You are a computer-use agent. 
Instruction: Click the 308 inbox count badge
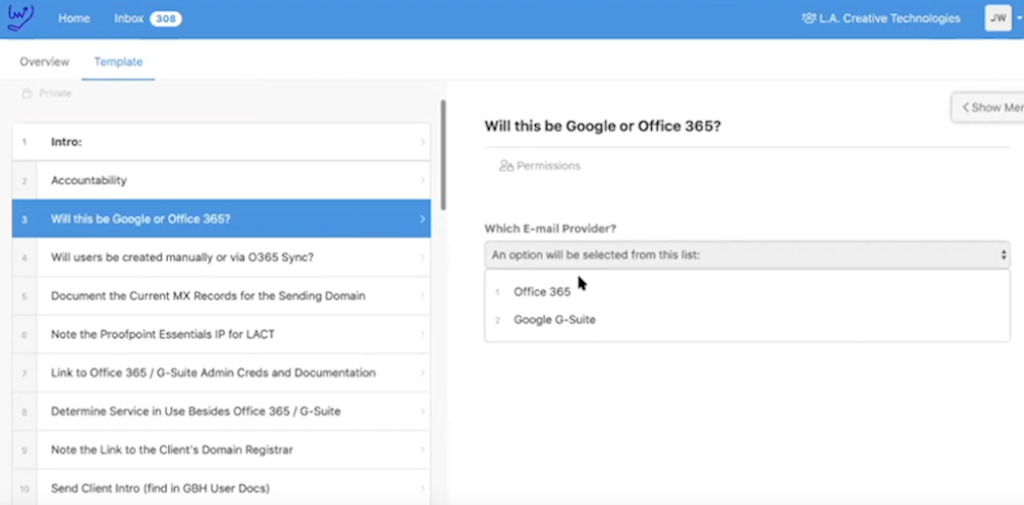pos(165,18)
